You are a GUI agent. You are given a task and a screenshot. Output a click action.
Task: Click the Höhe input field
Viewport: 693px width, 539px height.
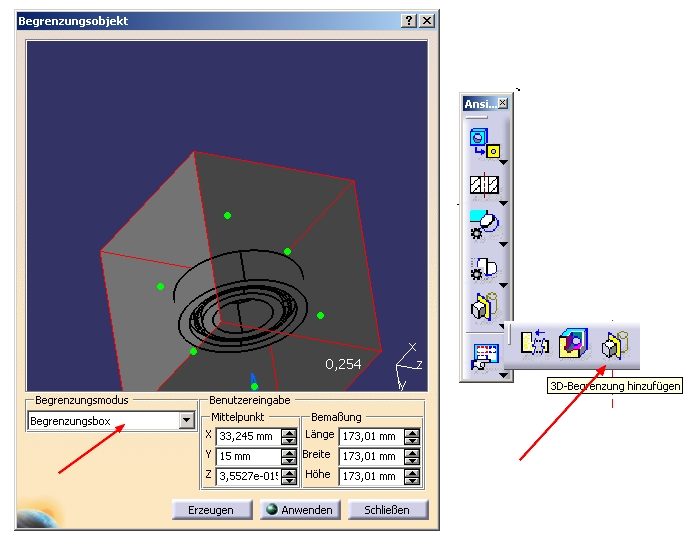371,476
